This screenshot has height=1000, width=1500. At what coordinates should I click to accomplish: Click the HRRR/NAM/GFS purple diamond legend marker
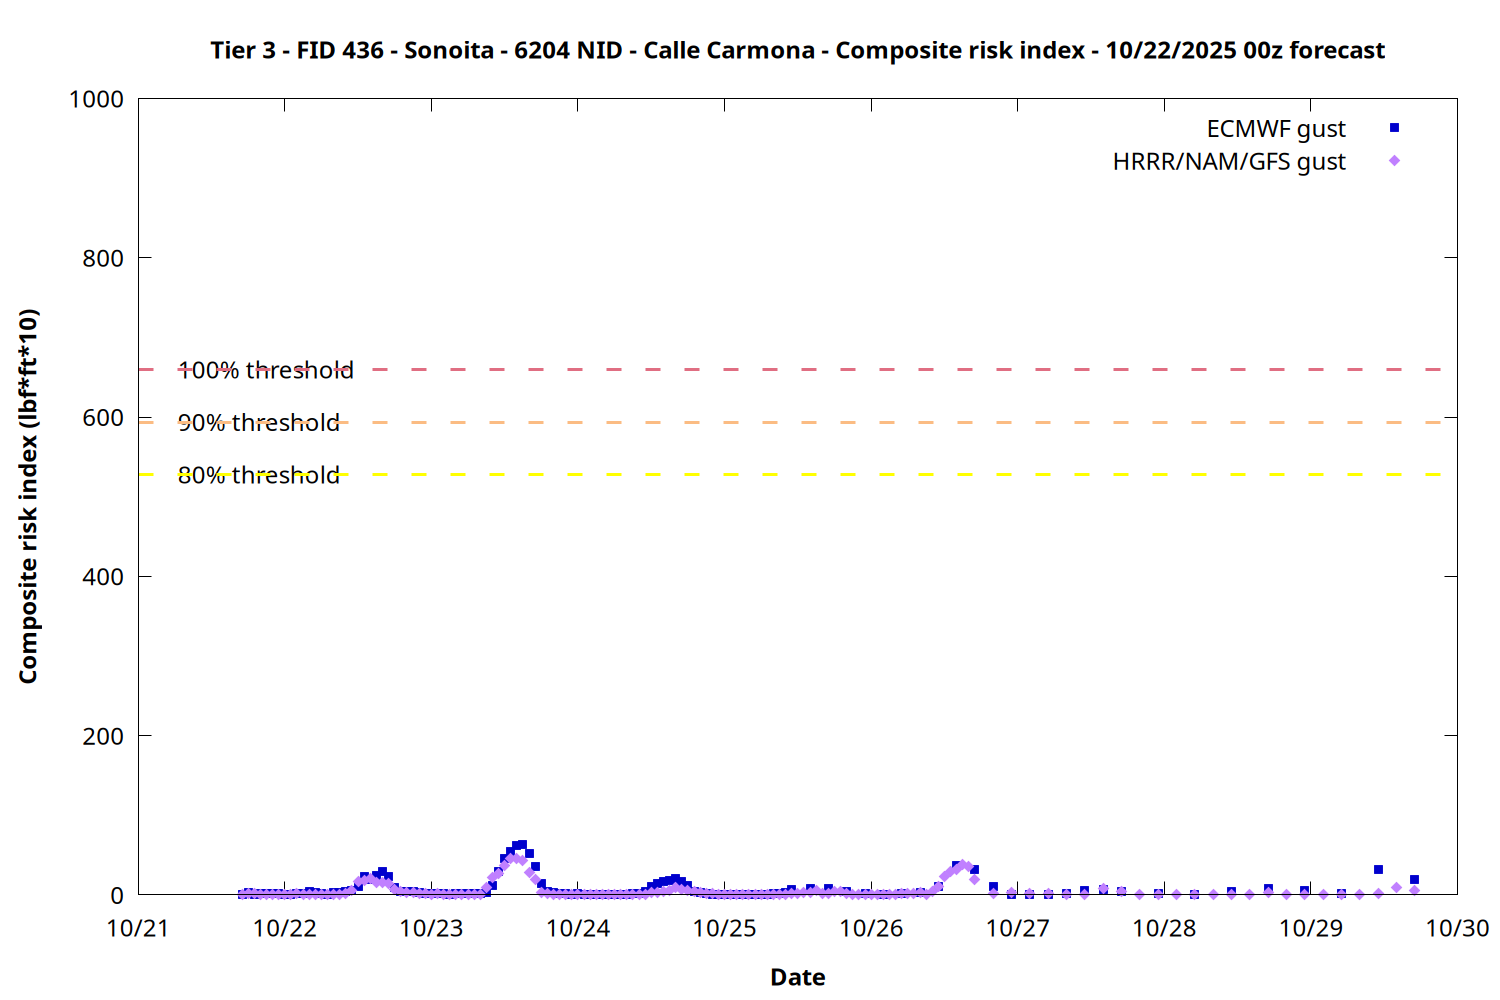(x=1394, y=161)
